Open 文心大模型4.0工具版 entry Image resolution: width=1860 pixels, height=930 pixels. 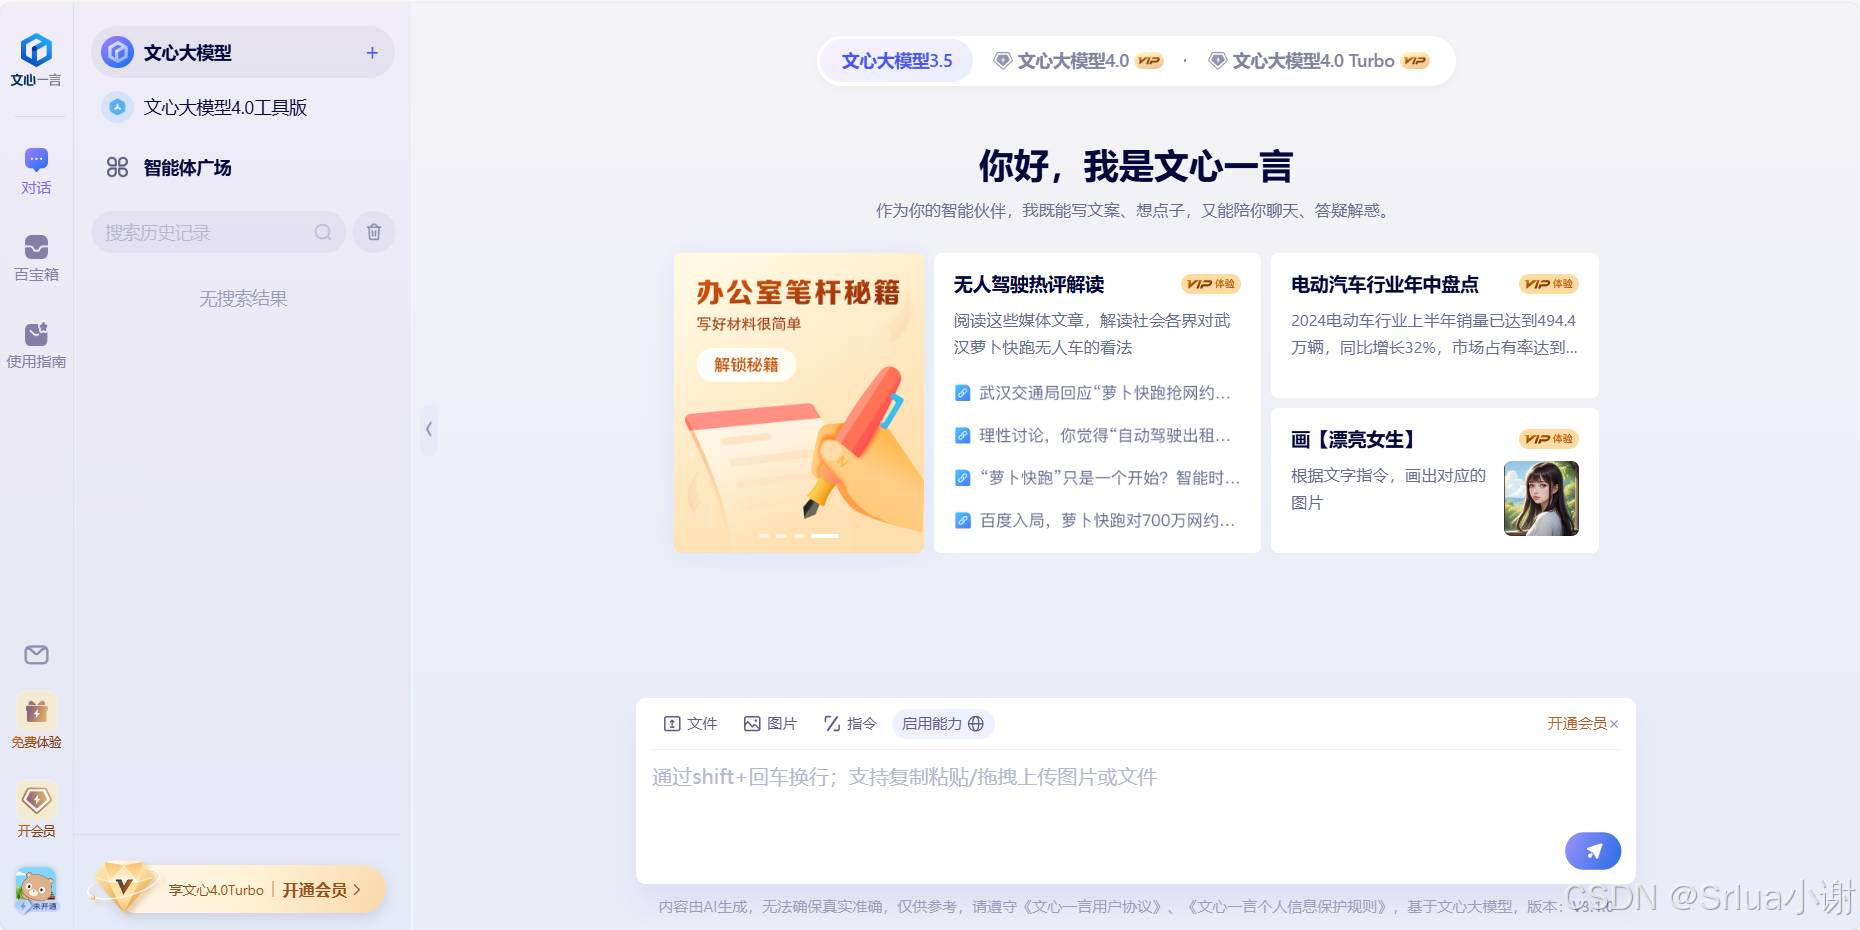click(x=243, y=107)
